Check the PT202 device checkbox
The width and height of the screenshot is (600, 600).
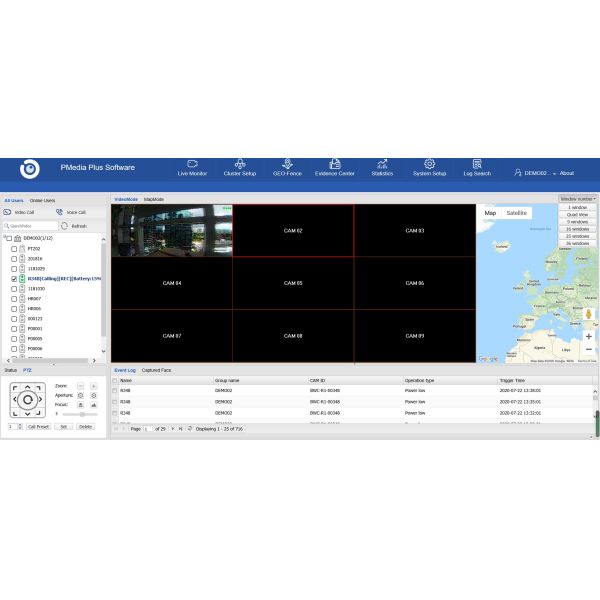point(14,248)
